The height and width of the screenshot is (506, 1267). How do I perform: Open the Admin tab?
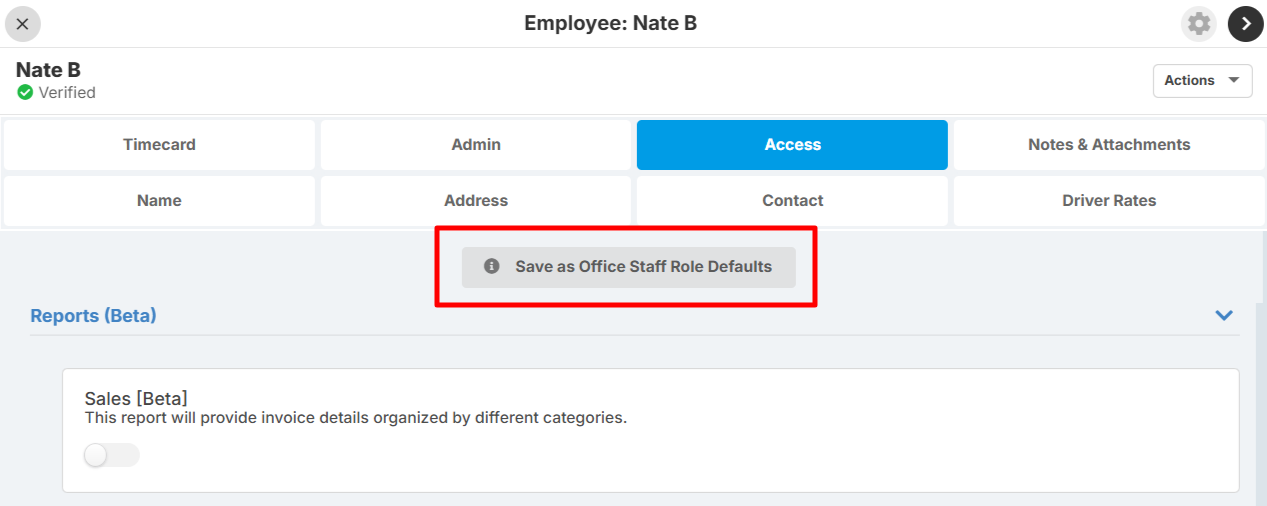click(x=476, y=145)
